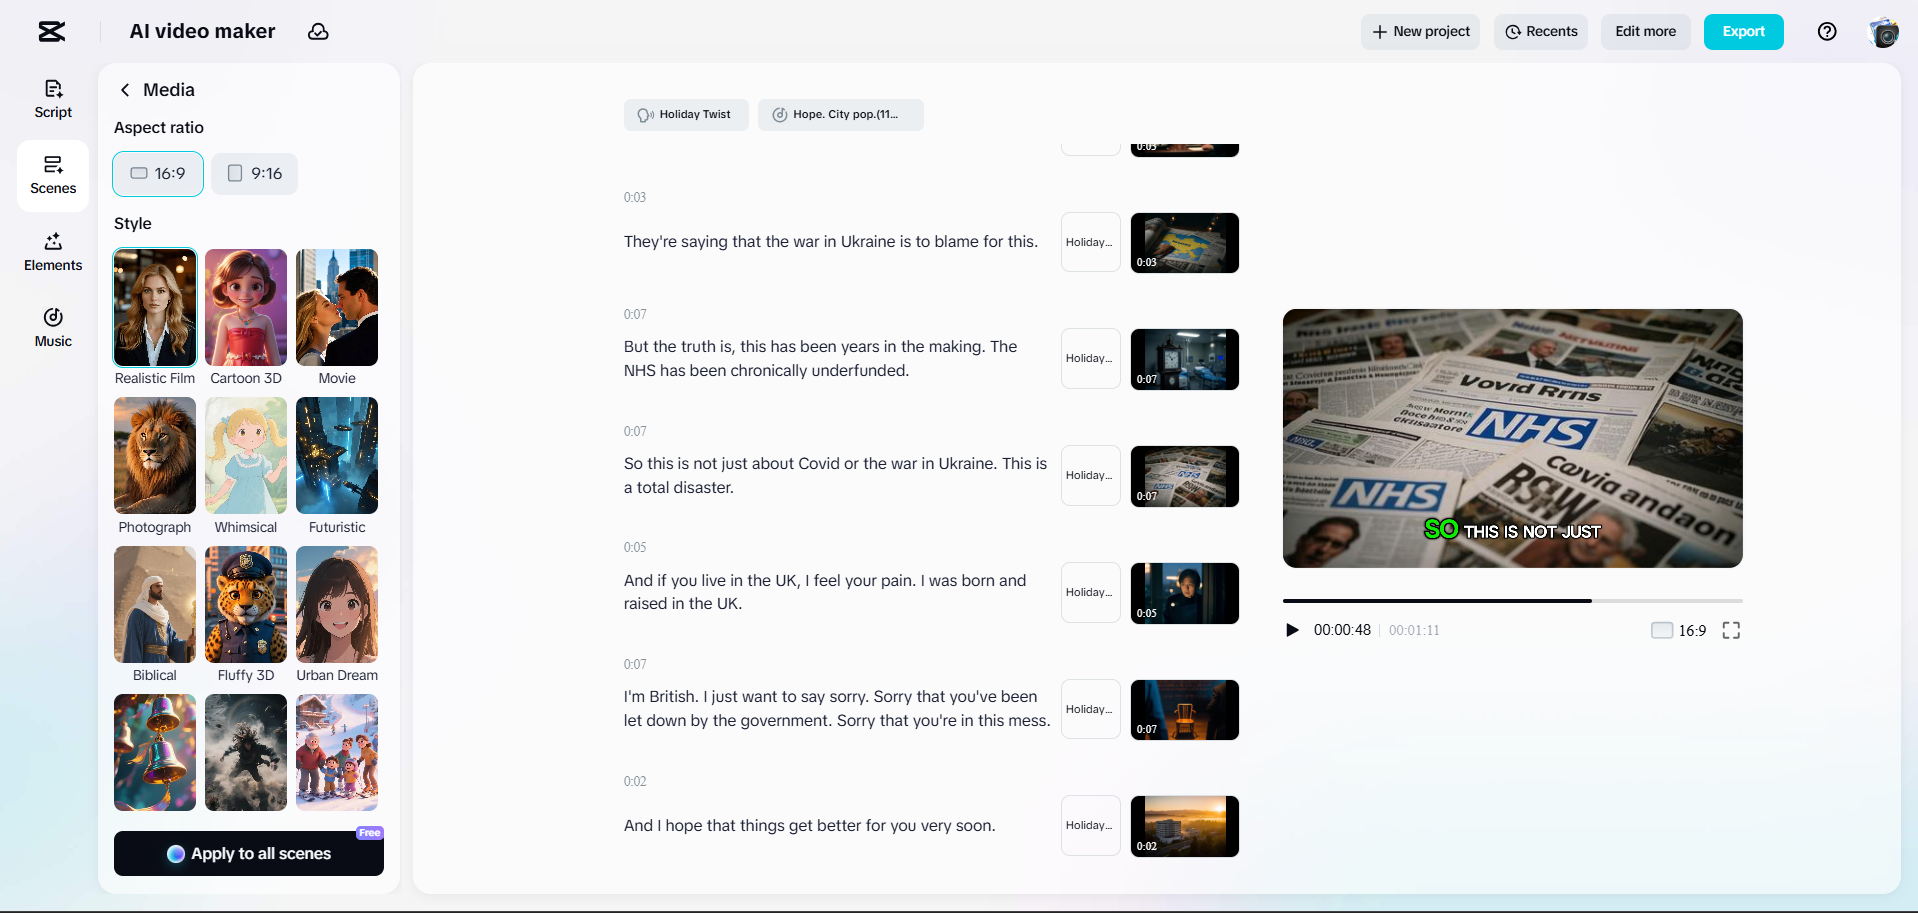
Task: Edit text "I'm British. I just want to say sorry"
Action: [837, 709]
